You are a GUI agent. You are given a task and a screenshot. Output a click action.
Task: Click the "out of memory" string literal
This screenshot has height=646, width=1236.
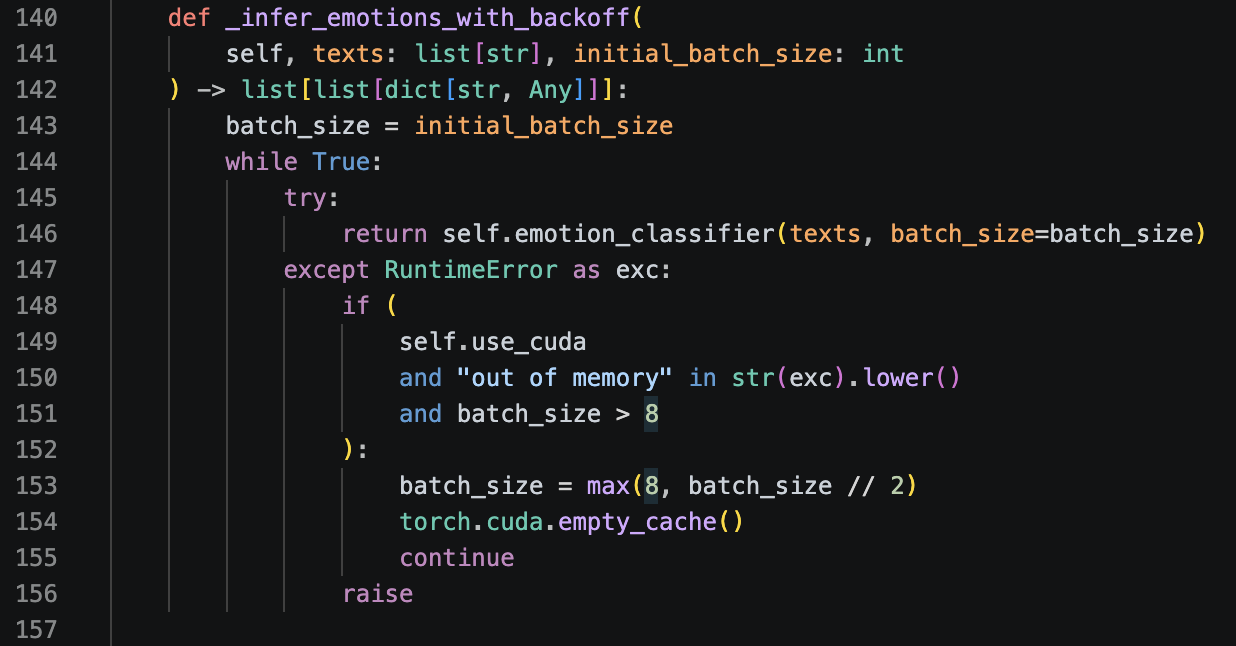[x=571, y=378]
